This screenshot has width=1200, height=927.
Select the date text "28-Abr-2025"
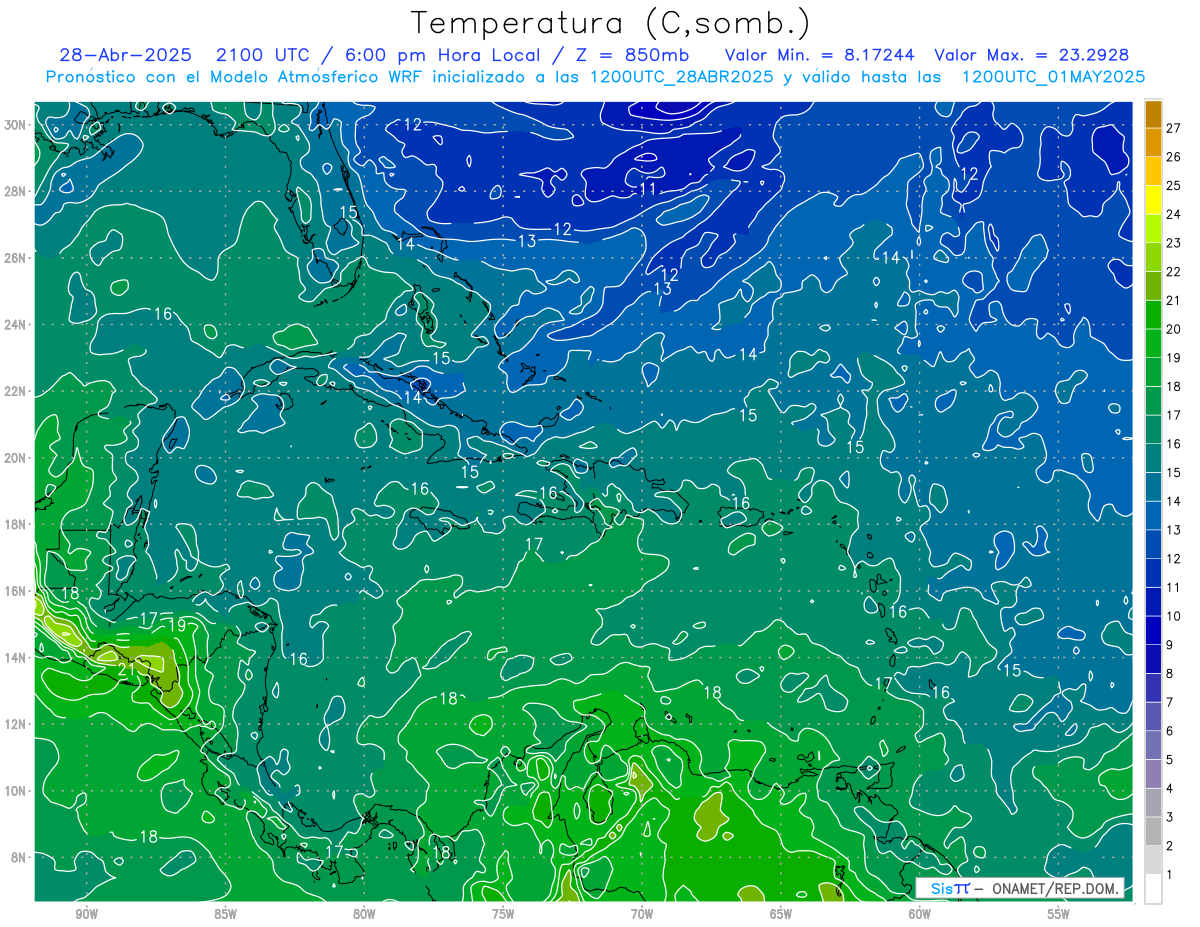[x=125, y=55]
